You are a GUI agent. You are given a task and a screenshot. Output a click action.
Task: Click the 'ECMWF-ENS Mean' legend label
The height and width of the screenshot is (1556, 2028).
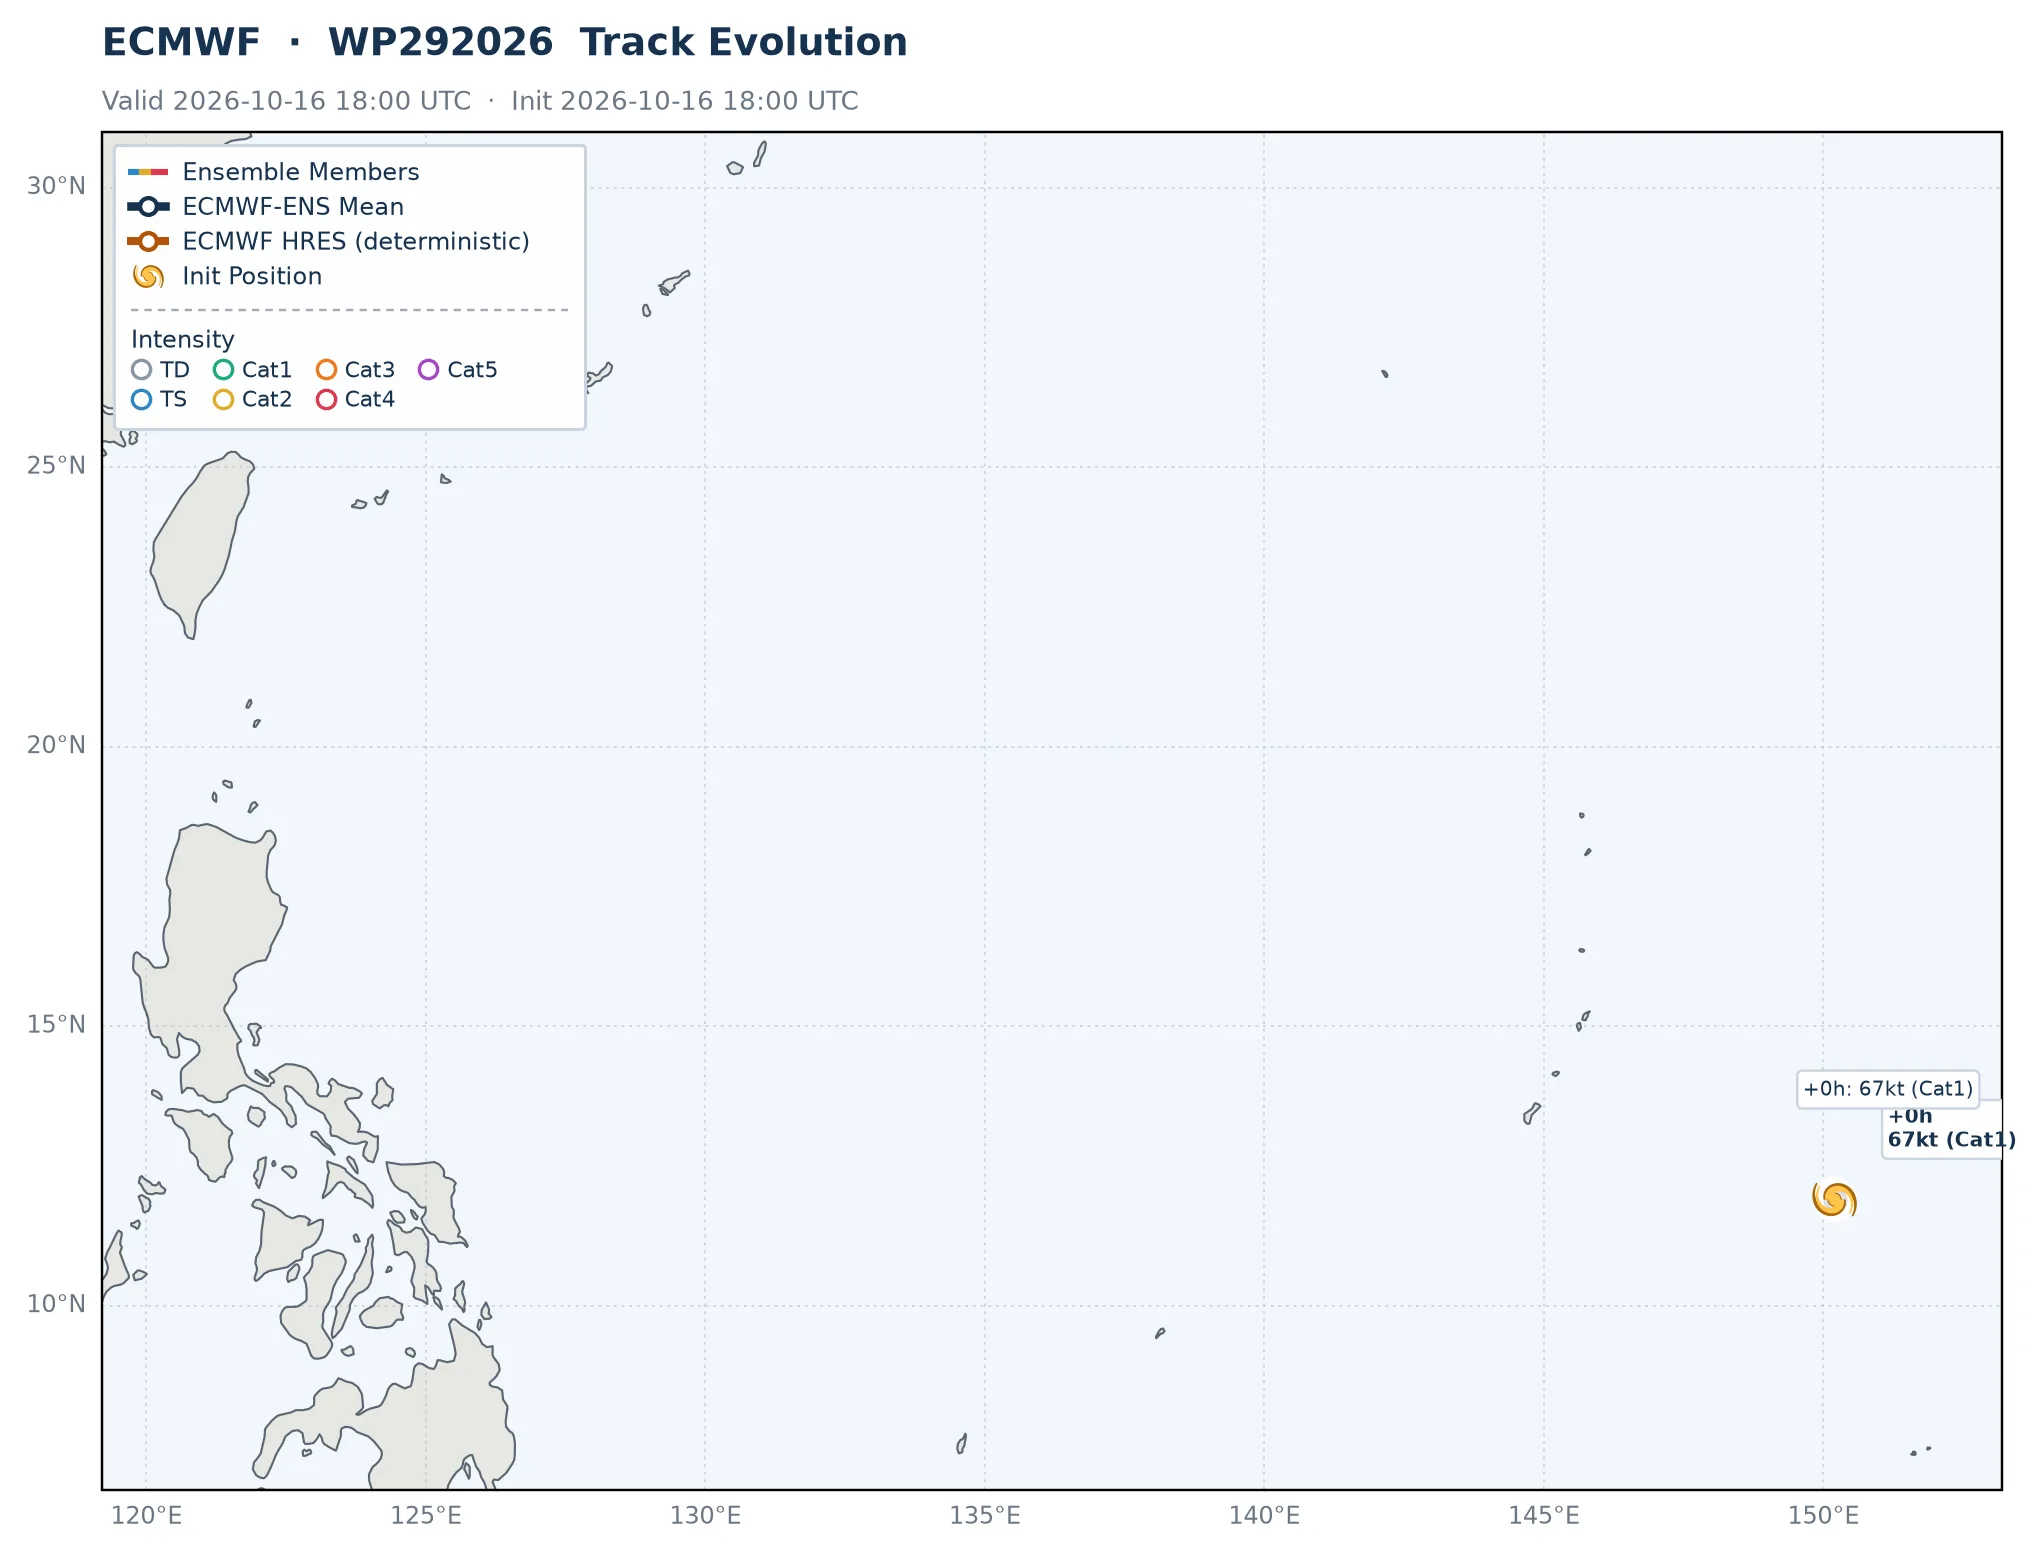[x=293, y=207]
